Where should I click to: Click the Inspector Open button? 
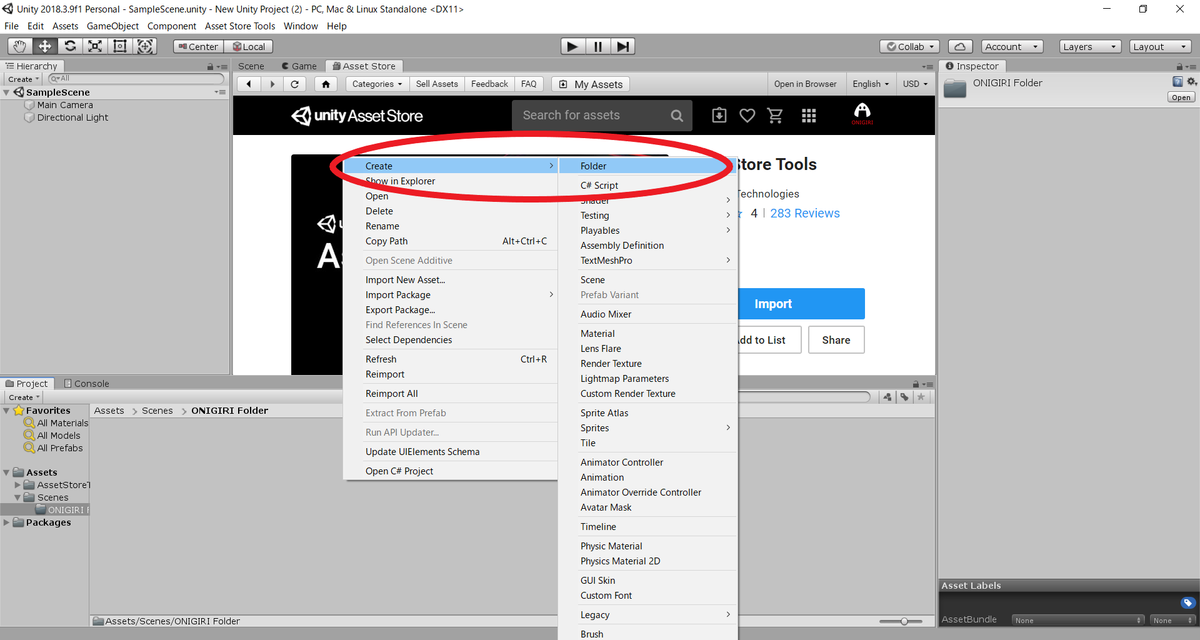[1181, 97]
